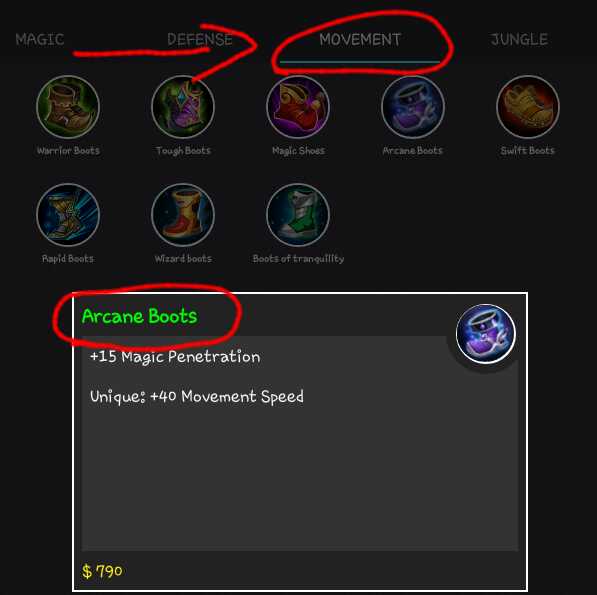Click the +15 Magic Penetration stat line
Viewport: 597px width, 595px height.
click(175, 357)
